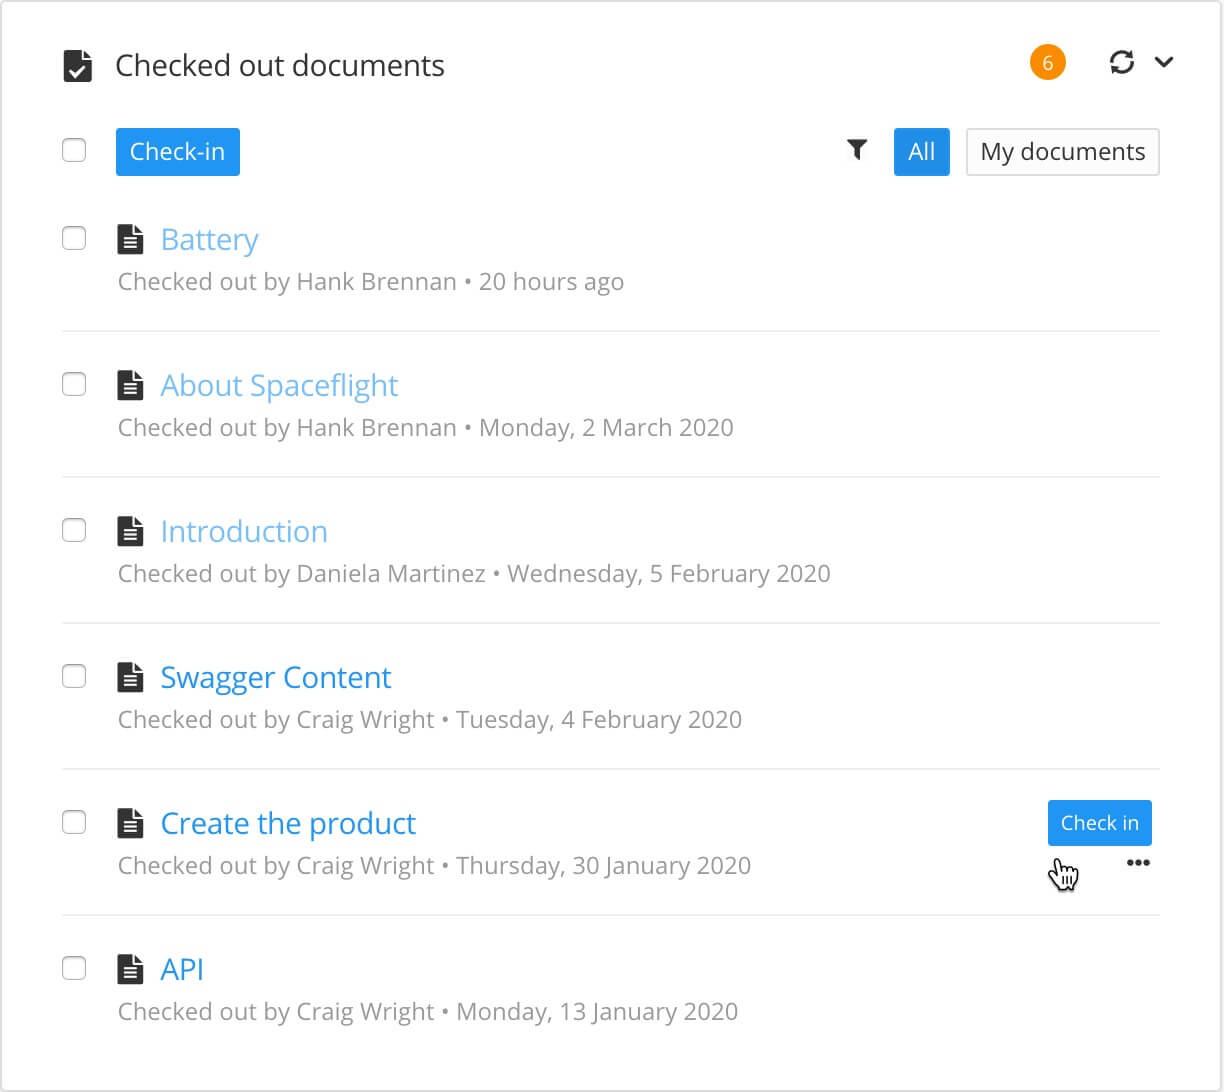Click the document icon beside API
Image resolution: width=1224 pixels, height=1092 pixels.
pyautogui.click(x=131, y=968)
